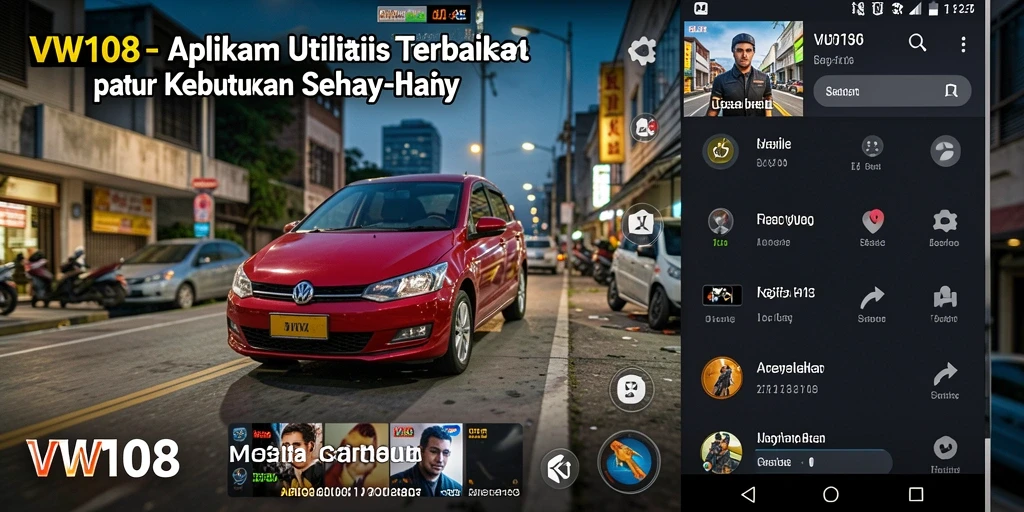Tap the battery icon in the phone status bar
The image size is (1024, 512).
coord(934,8)
